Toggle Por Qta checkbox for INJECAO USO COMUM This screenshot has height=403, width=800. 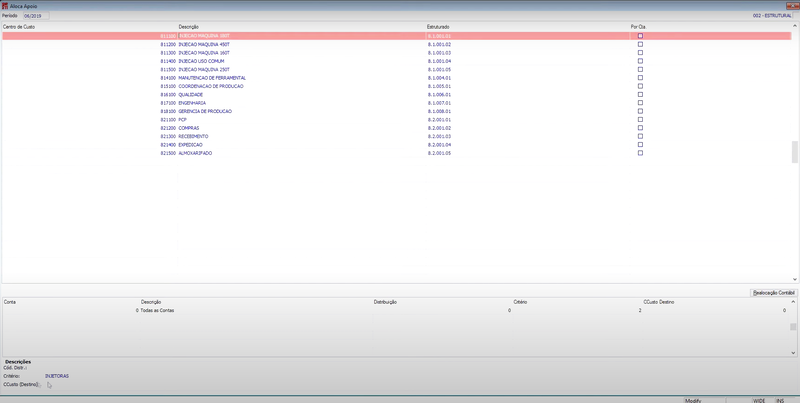[640, 61]
